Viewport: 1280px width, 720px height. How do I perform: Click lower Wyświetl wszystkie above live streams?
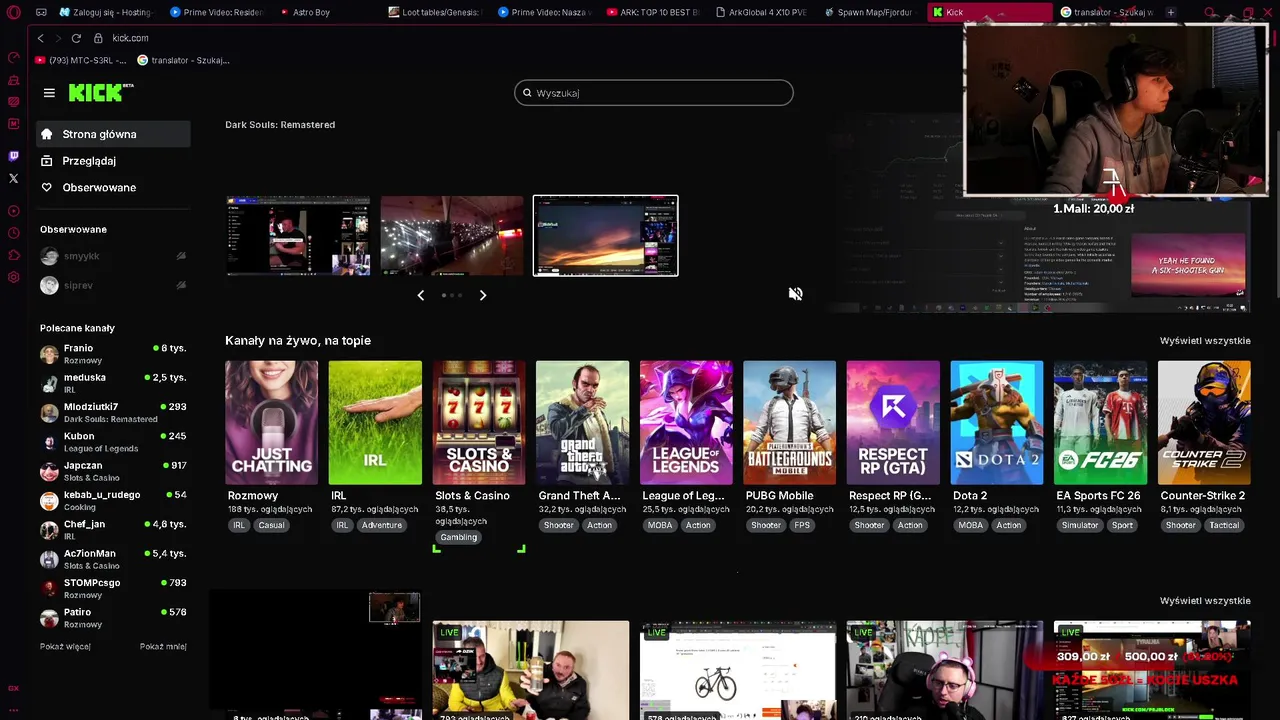[x=1205, y=601]
